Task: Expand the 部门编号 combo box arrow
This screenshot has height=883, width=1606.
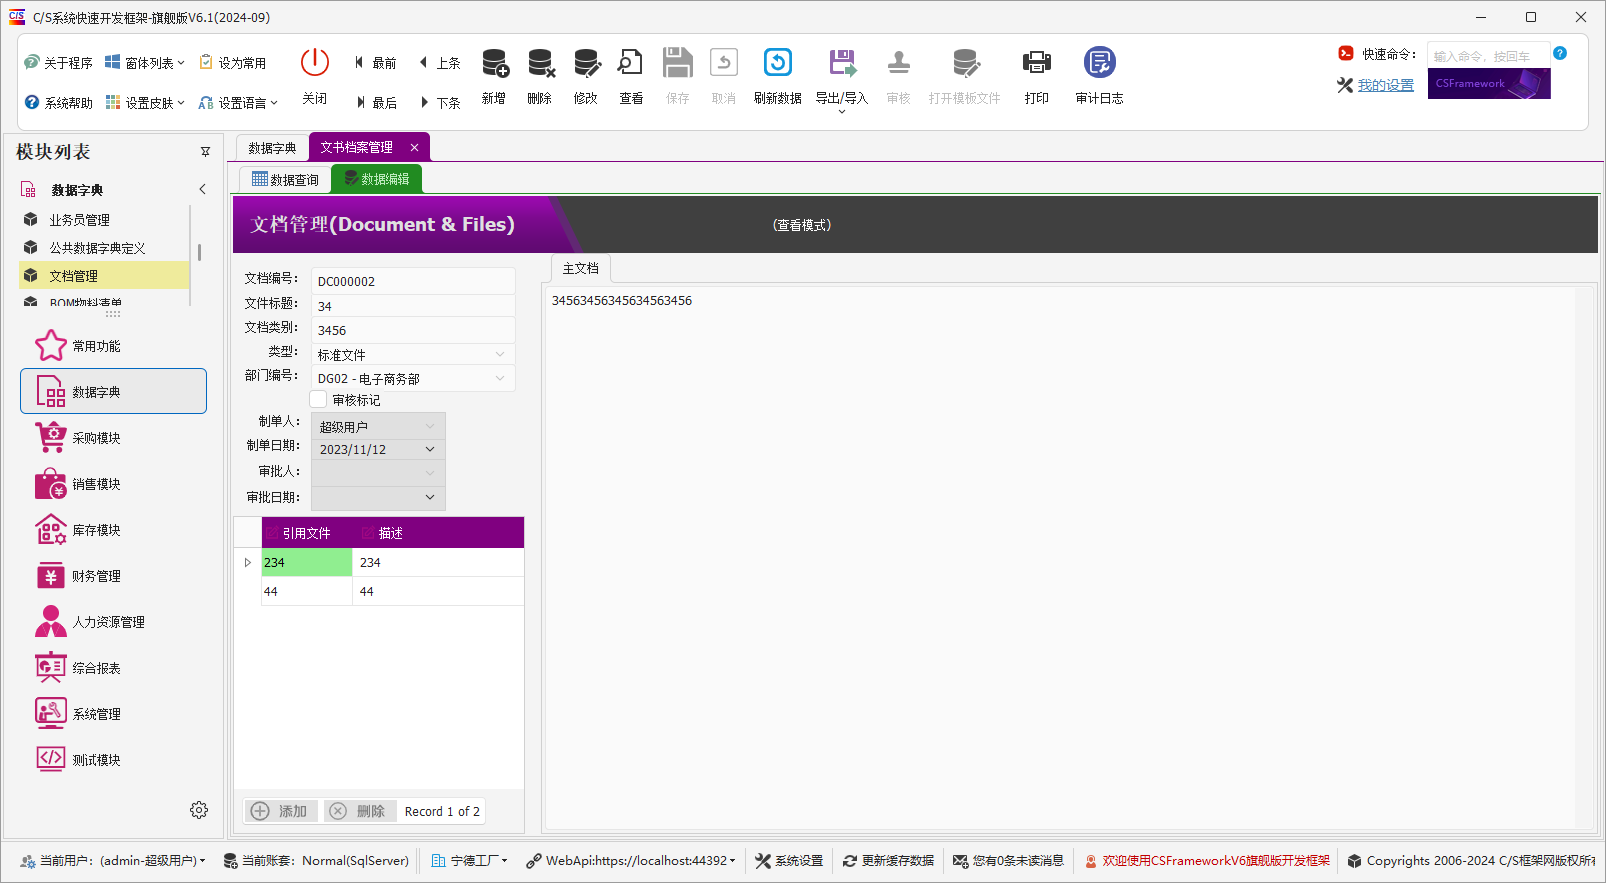Action: (x=500, y=378)
